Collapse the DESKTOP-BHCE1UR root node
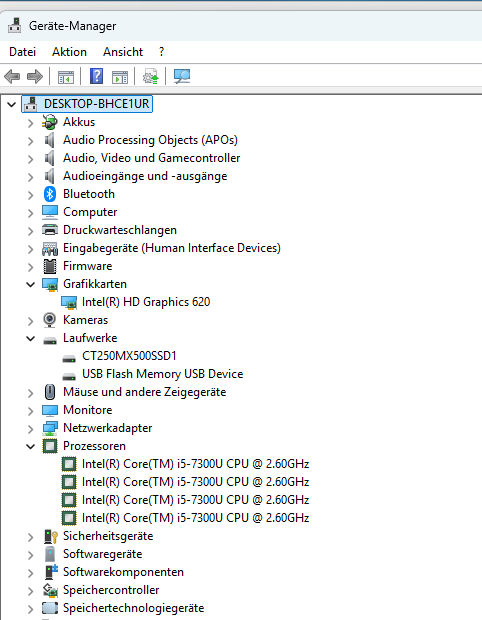 coord(11,104)
